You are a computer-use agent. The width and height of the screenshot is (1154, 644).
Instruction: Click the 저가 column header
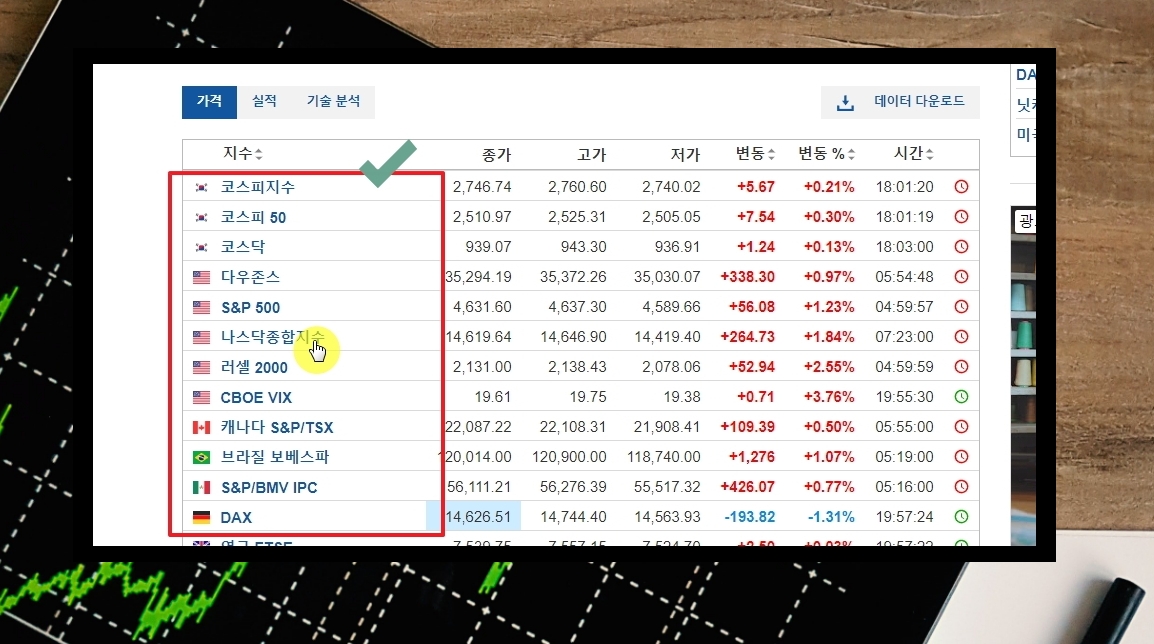pos(685,155)
